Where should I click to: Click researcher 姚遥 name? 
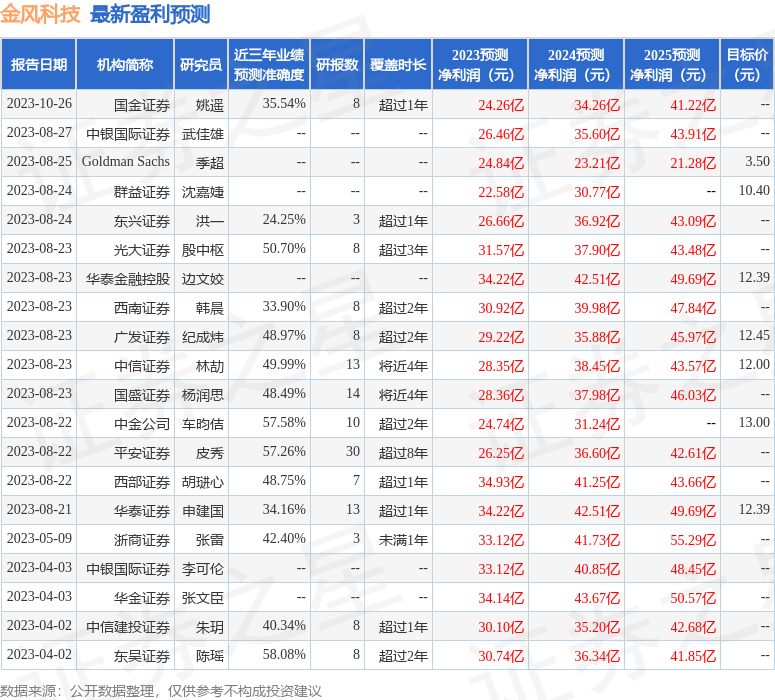click(x=210, y=104)
